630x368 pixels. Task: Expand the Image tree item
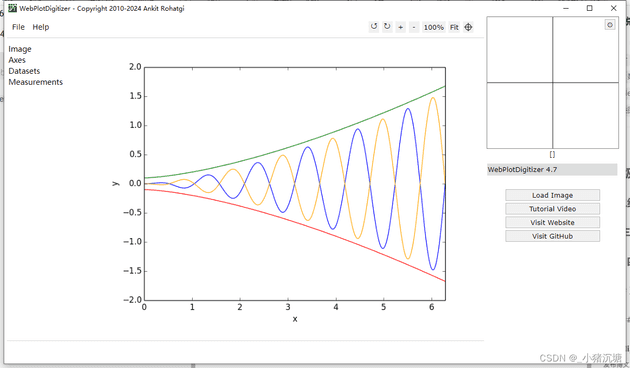click(20, 49)
